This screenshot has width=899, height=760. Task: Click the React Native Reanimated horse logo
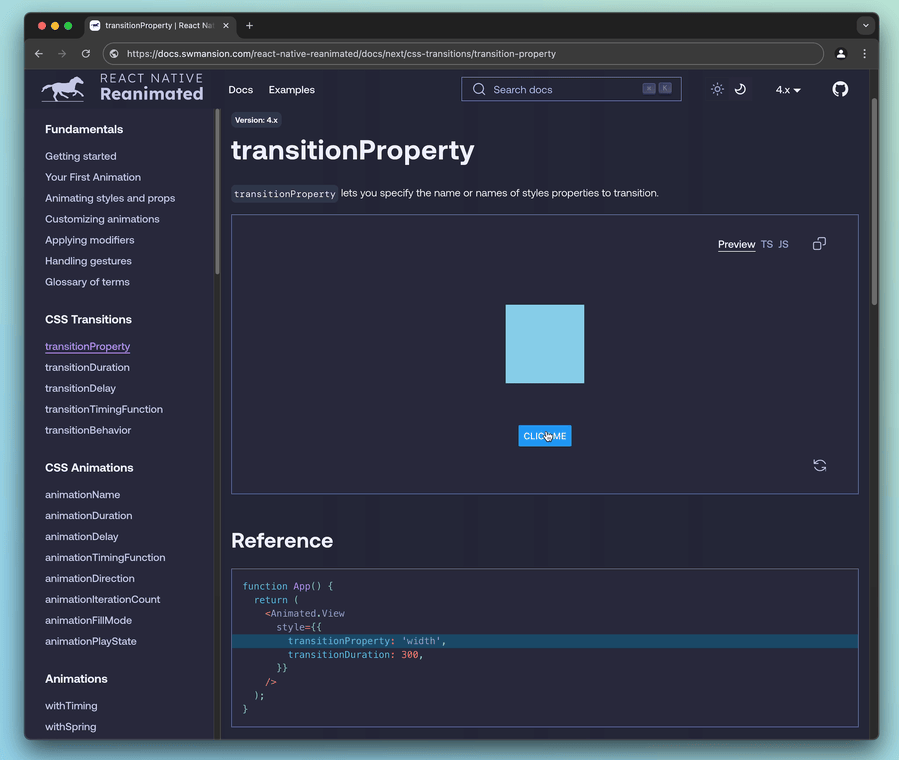[x=63, y=90]
